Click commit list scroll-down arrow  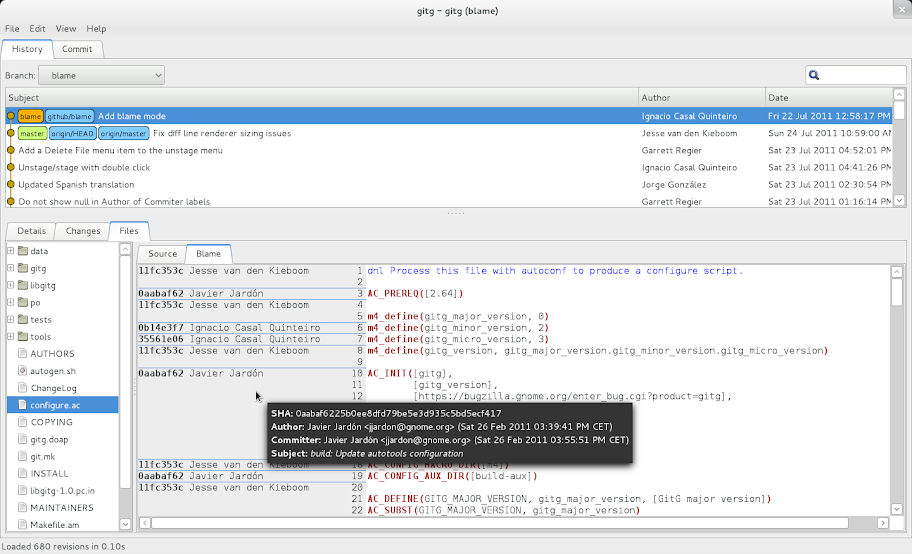pos(899,200)
